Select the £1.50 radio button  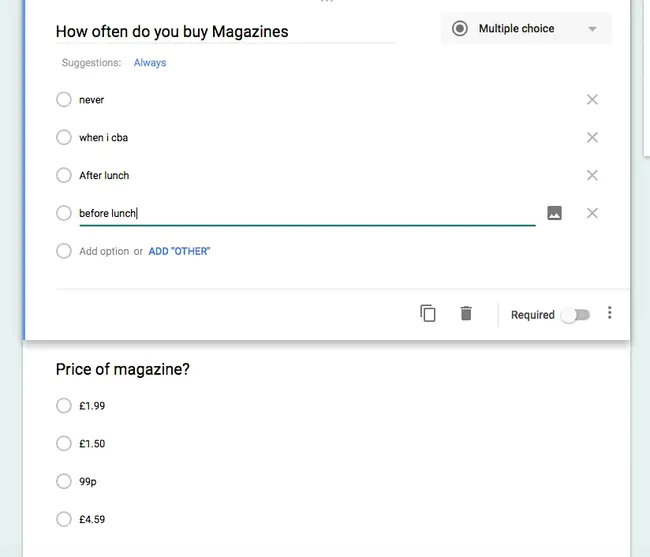[x=64, y=444]
